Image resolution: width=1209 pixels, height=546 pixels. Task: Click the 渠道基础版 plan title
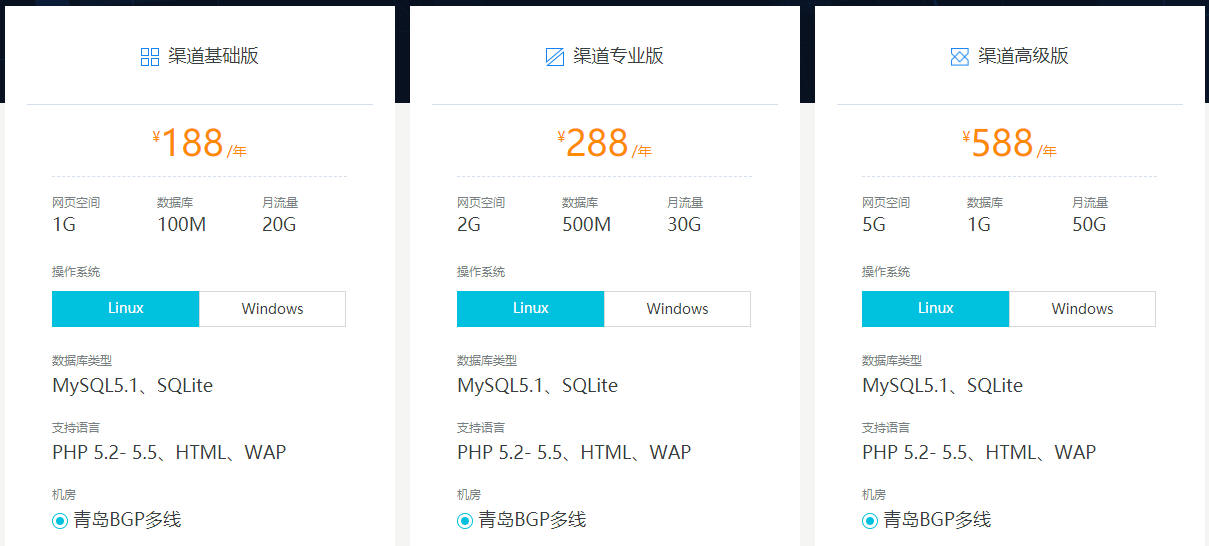point(213,56)
